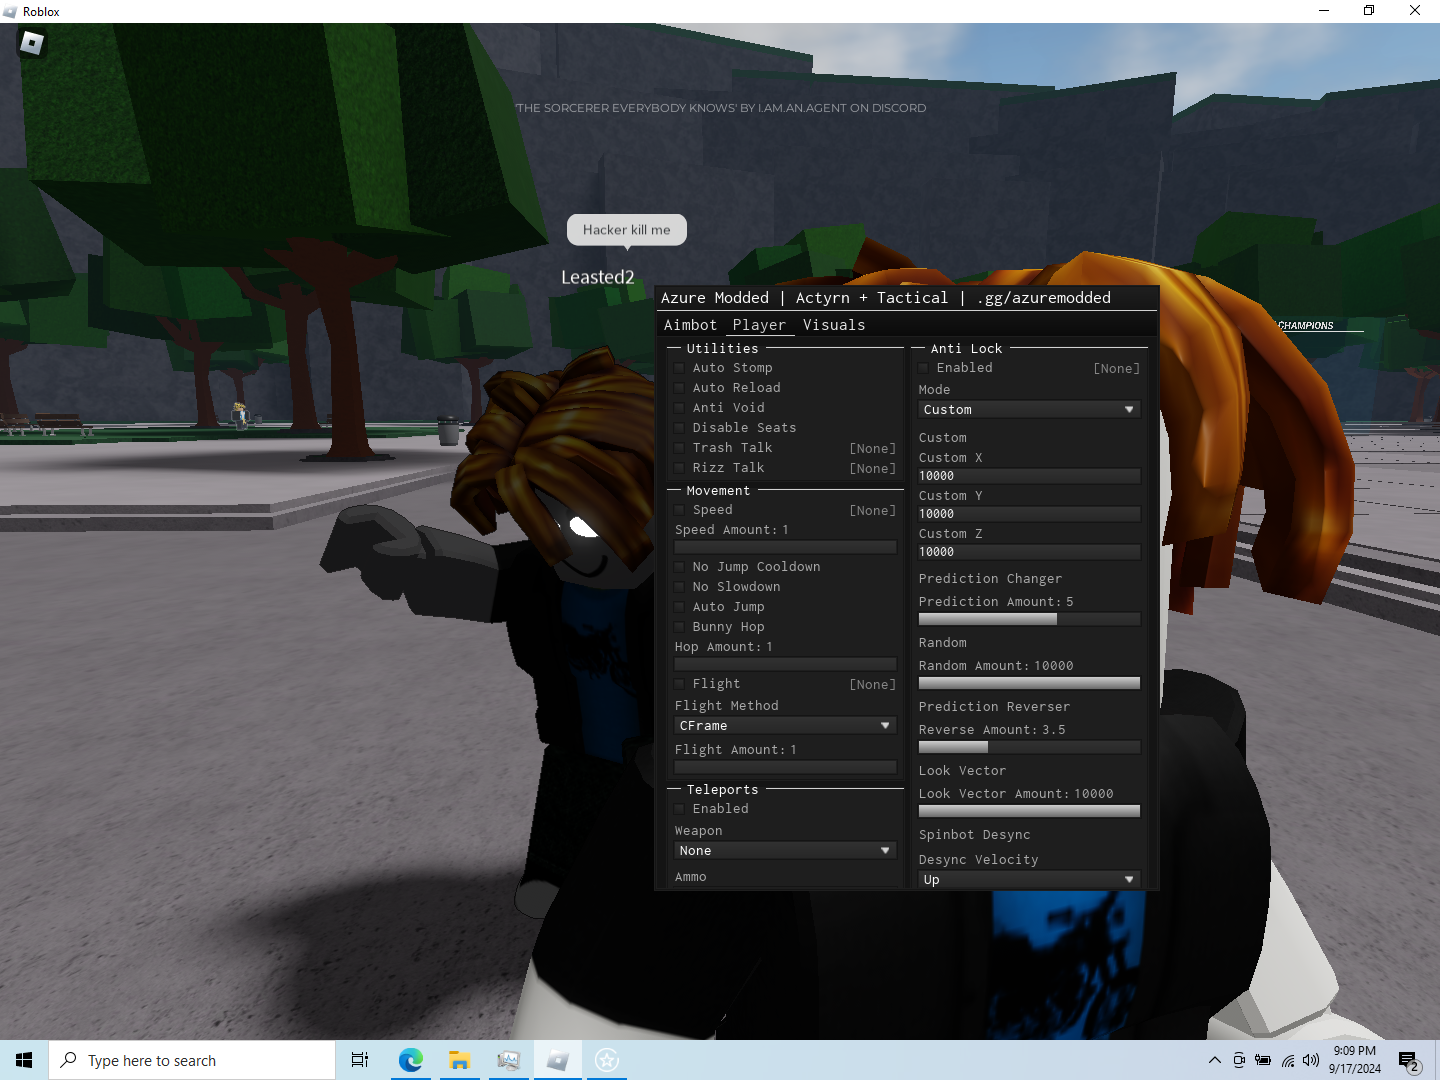The width and height of the screenshot is (1440, 1080).
Task: Adjust the Speed Amount slider
Action: 785,547
